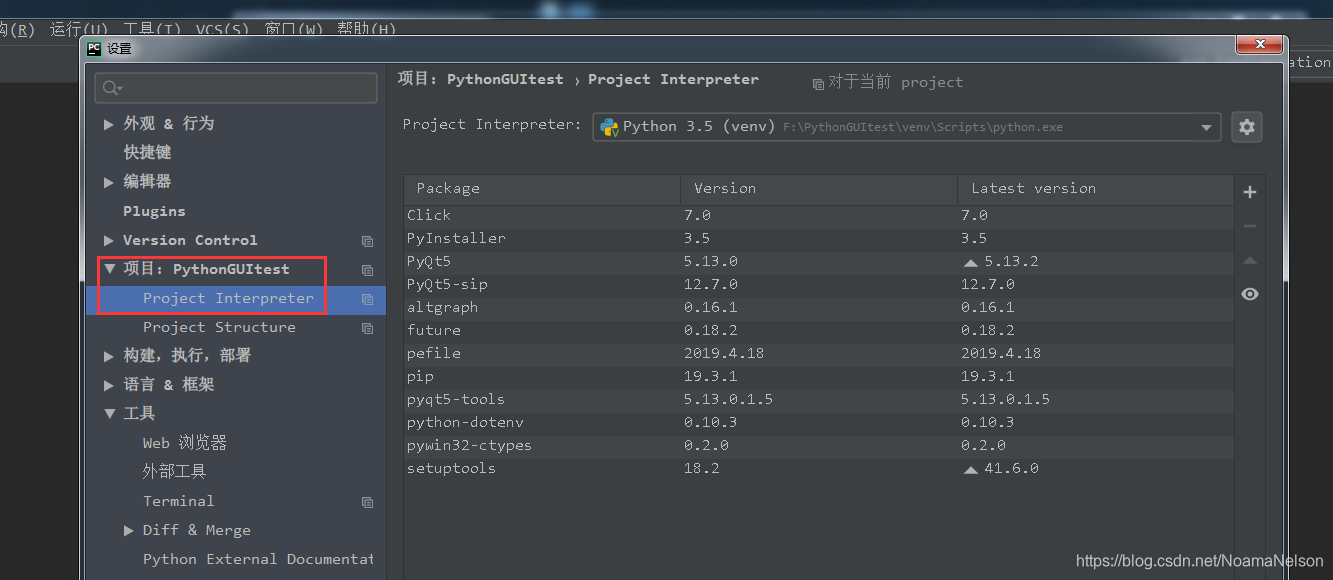
Task: Collapse the 项目: PythonGUItest tree node
Action: 109,269
